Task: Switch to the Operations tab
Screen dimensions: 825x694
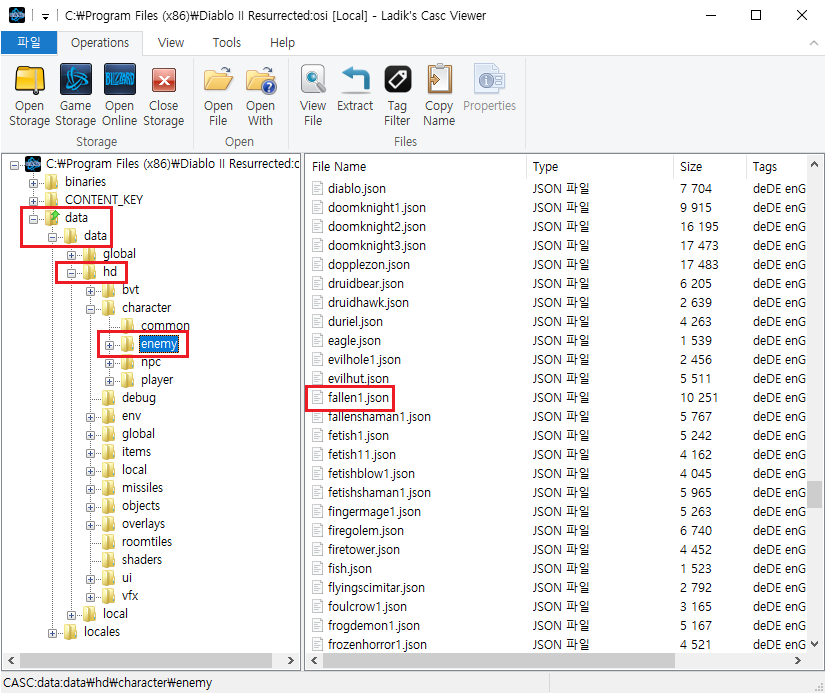Action: [100, 43]
